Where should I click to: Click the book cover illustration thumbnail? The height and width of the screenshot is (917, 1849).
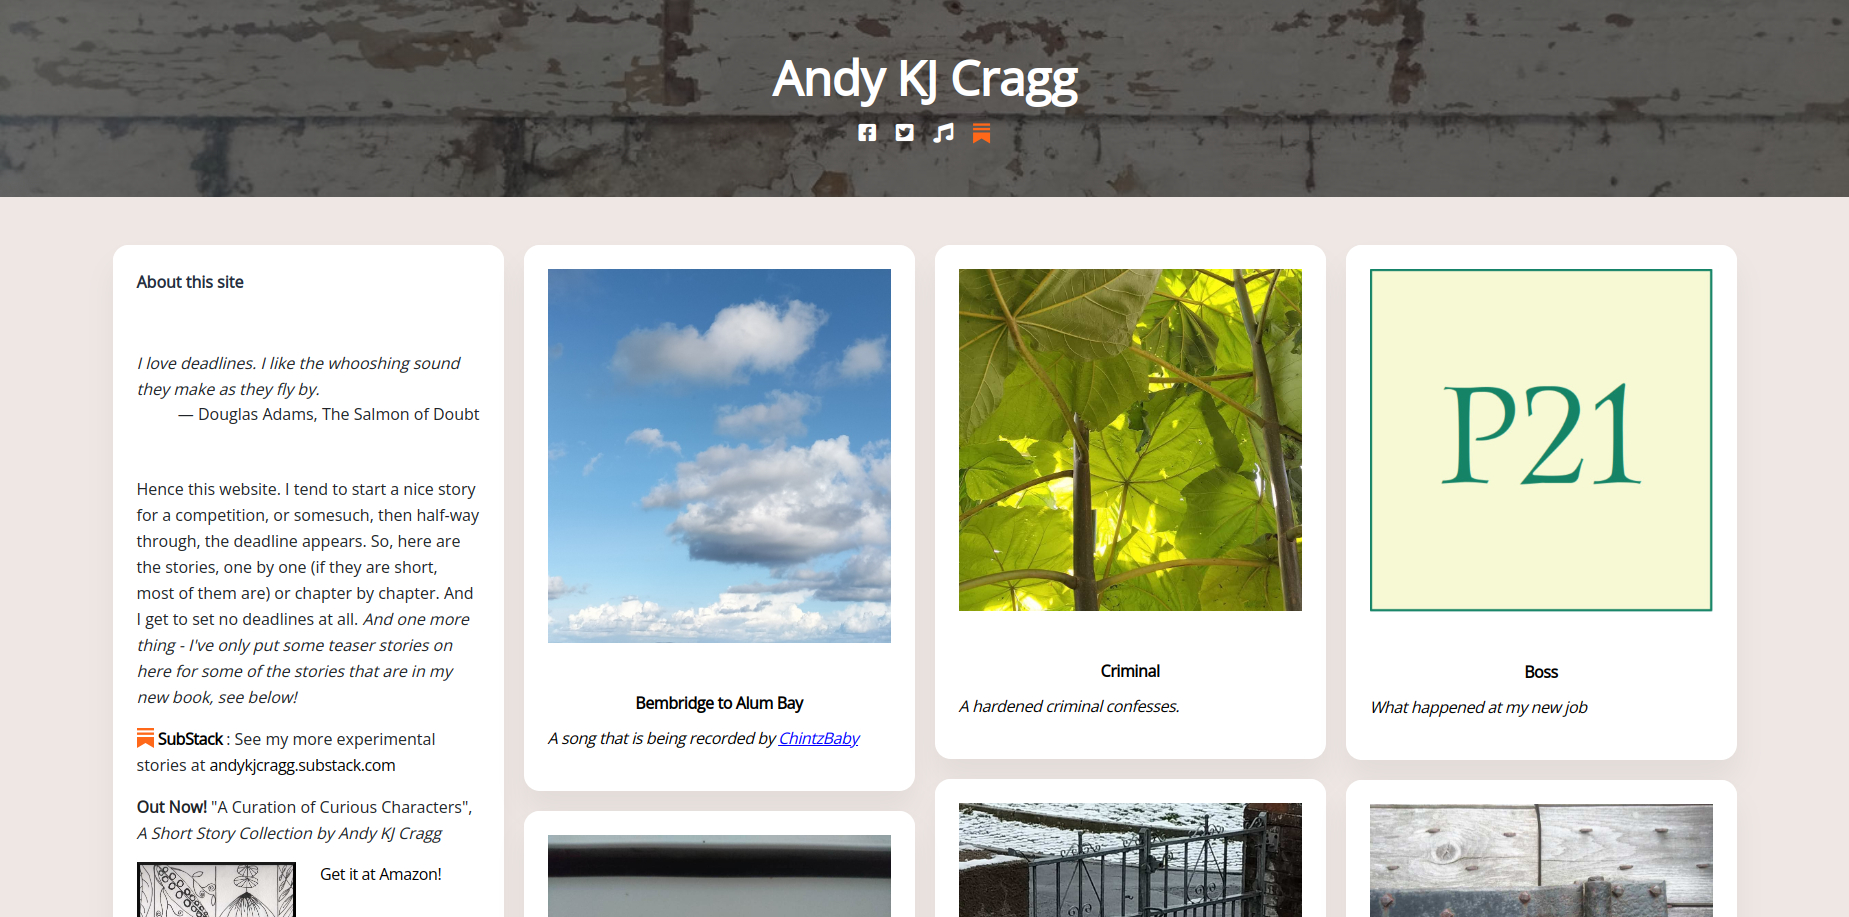pyautogui.click(x=216, y=890)
